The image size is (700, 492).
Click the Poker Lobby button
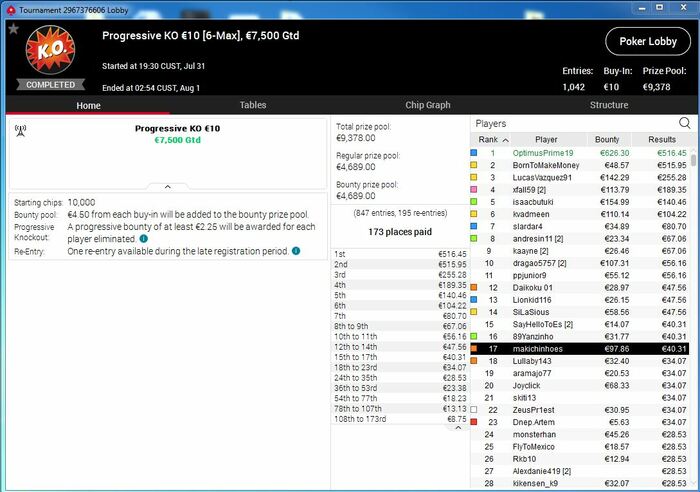coord(648,42)
